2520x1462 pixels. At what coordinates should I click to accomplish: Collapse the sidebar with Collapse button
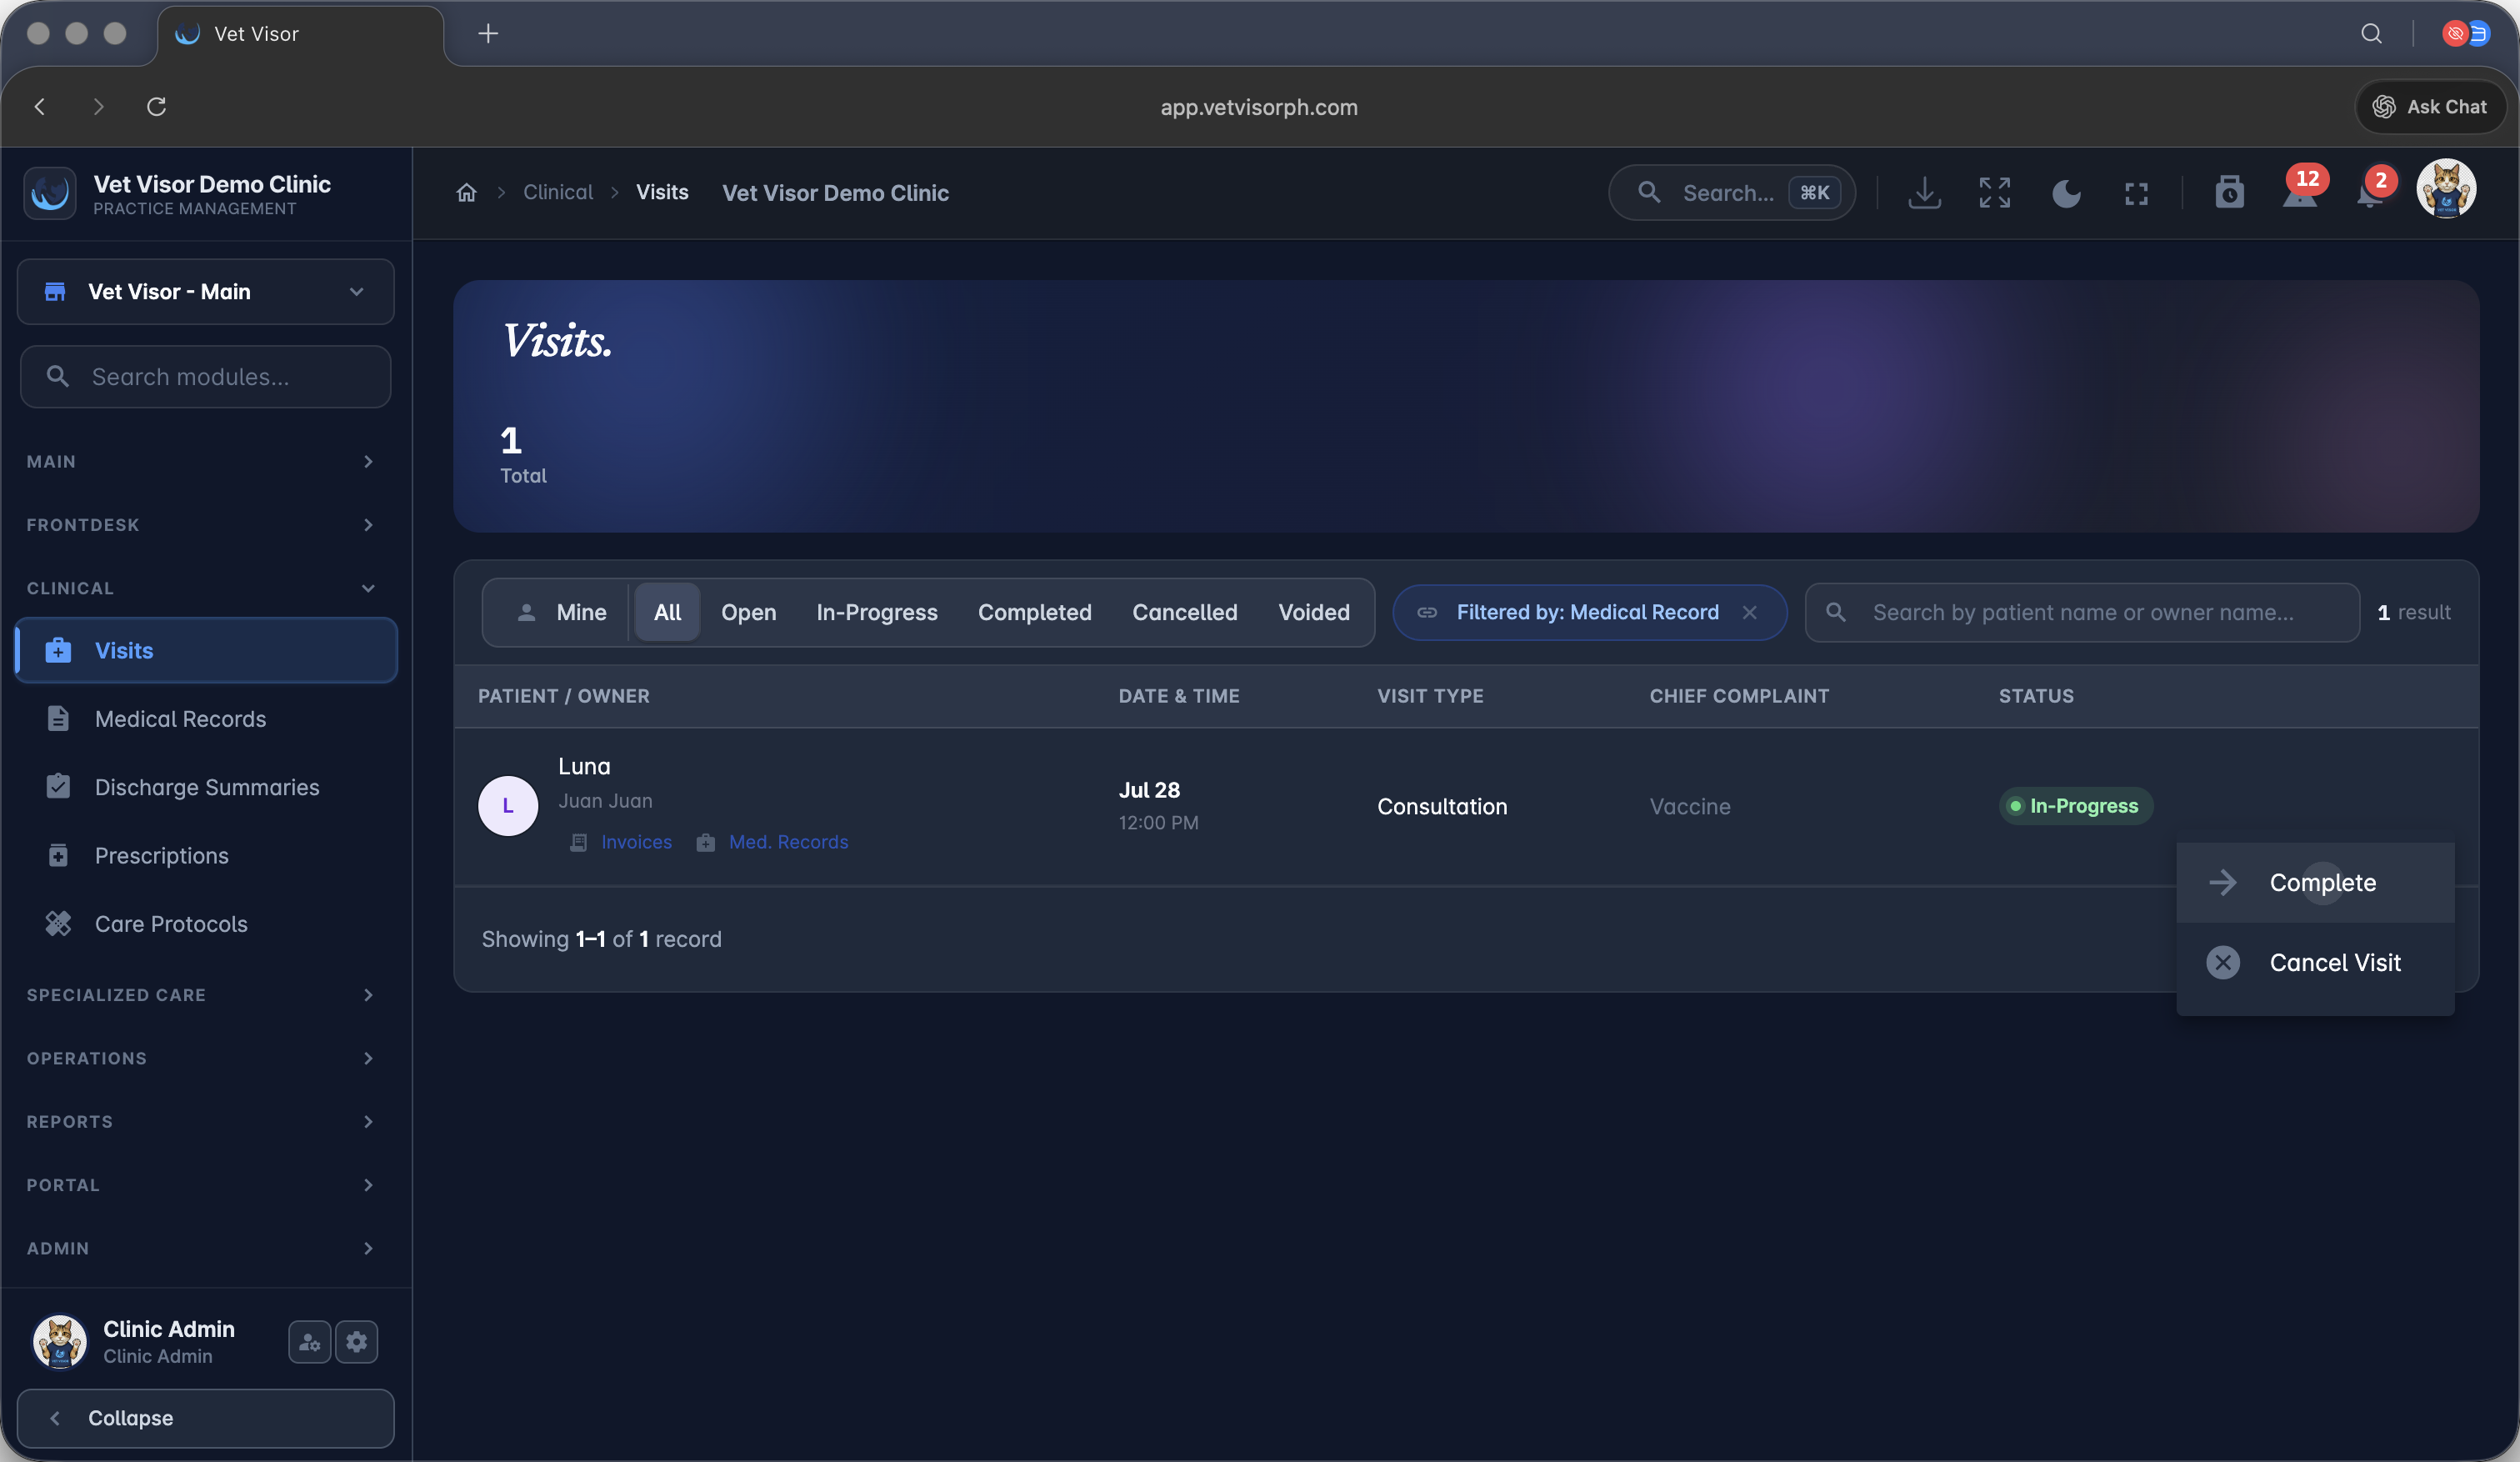(205, 1418)
